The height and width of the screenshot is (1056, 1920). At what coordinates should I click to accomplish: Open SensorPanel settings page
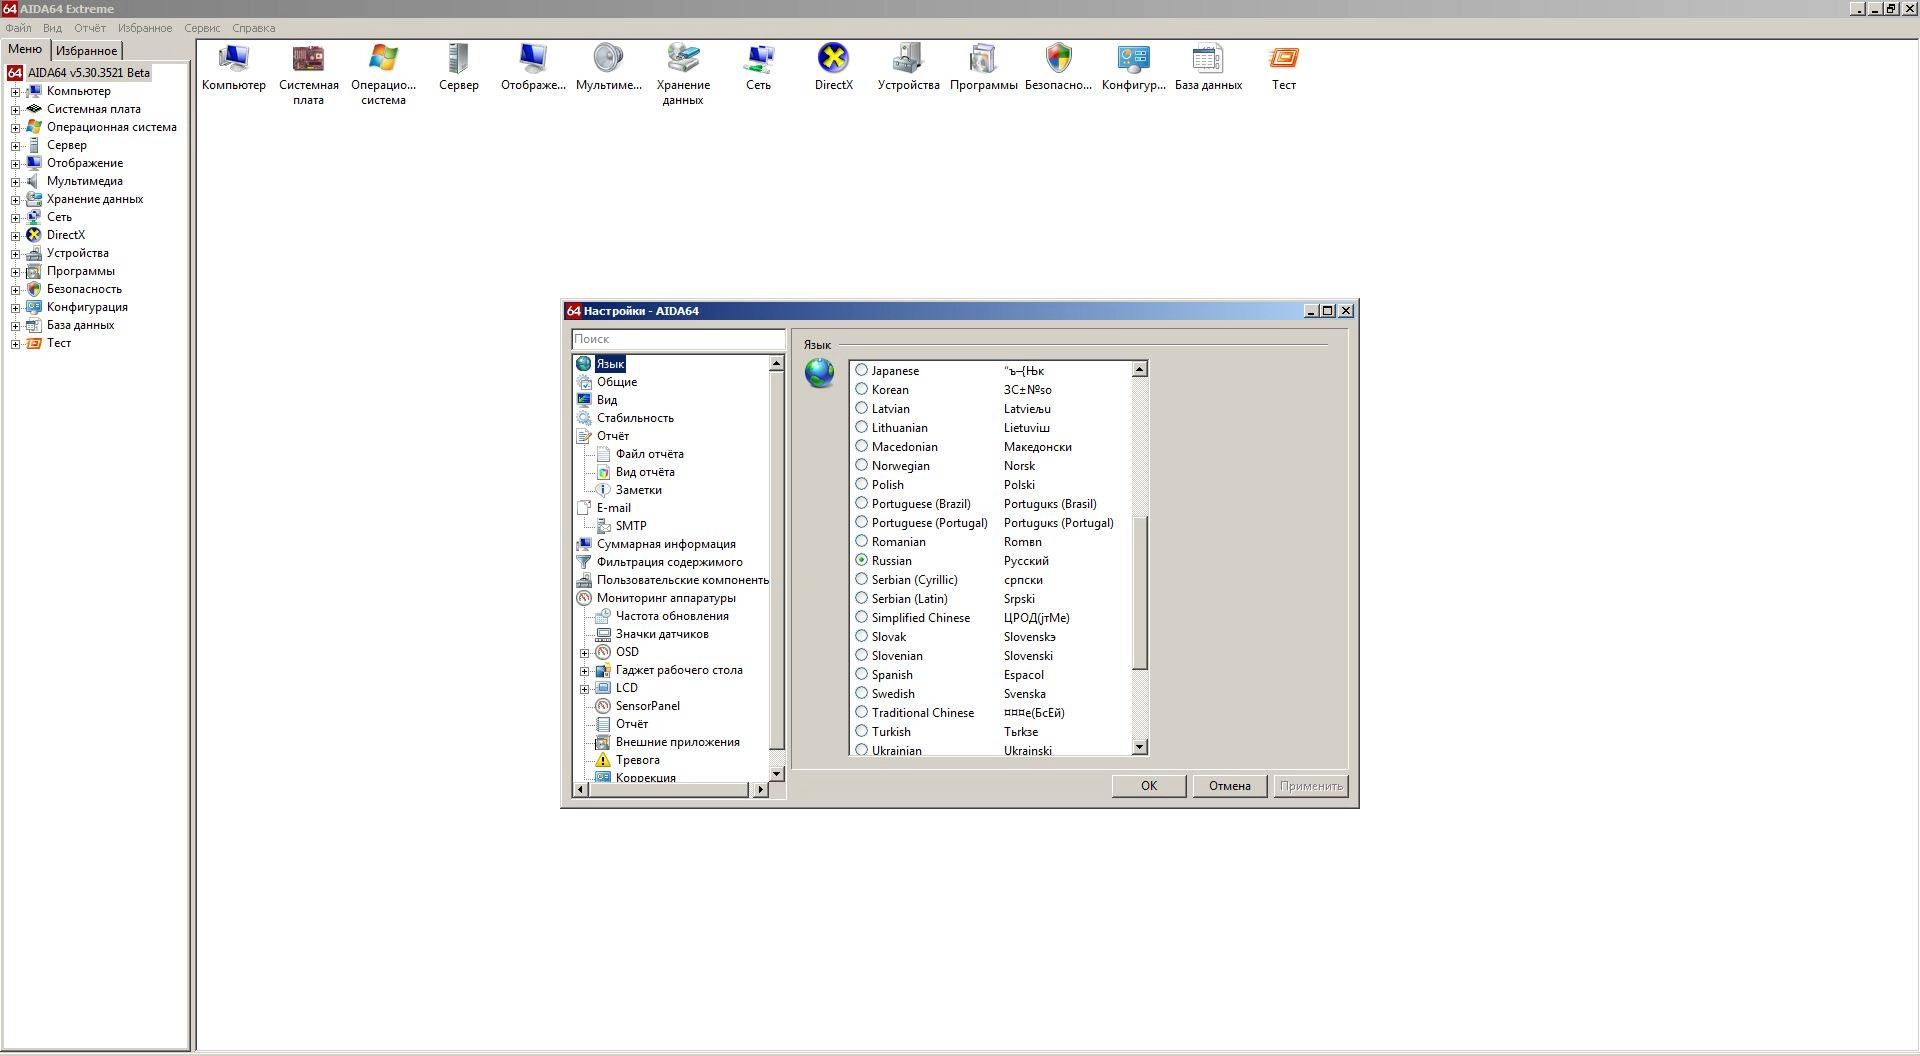647,706
